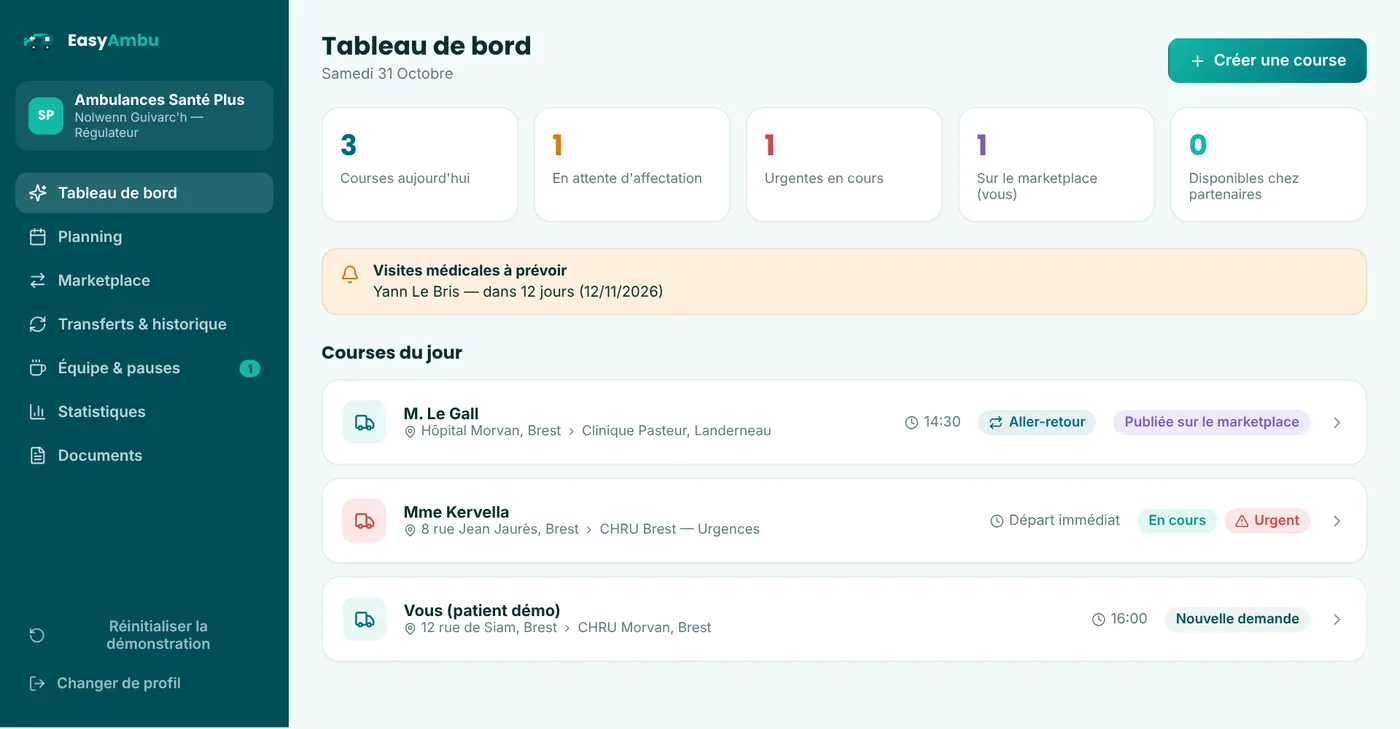Click Changer de profil
Screen dimensions: 1400x729
144,683
